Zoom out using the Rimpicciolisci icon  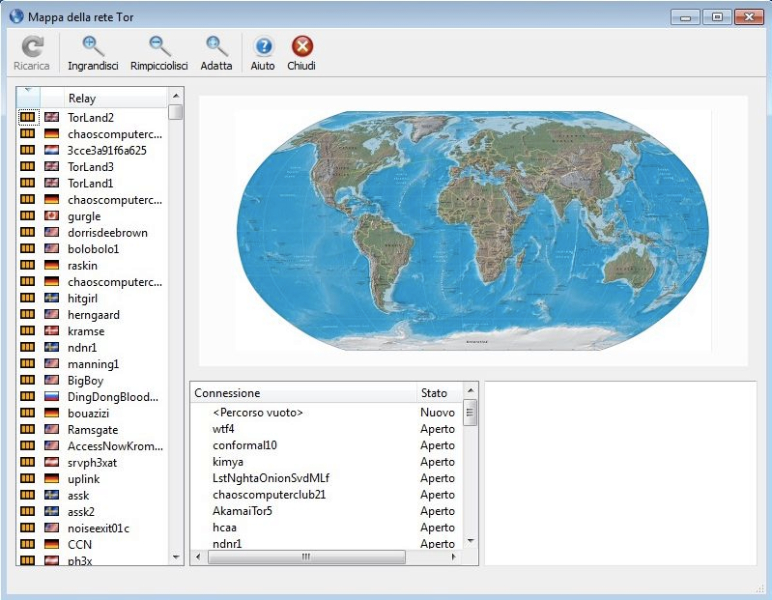(x=159, y=46)
